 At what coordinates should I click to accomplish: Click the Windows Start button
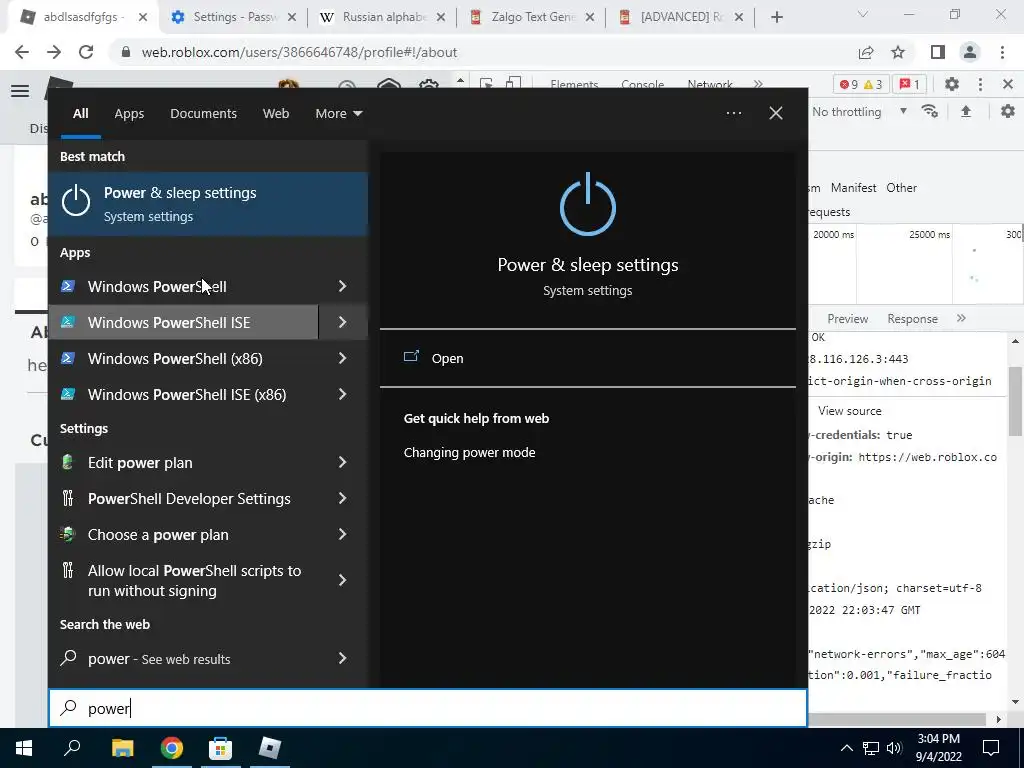coord(24,748)
